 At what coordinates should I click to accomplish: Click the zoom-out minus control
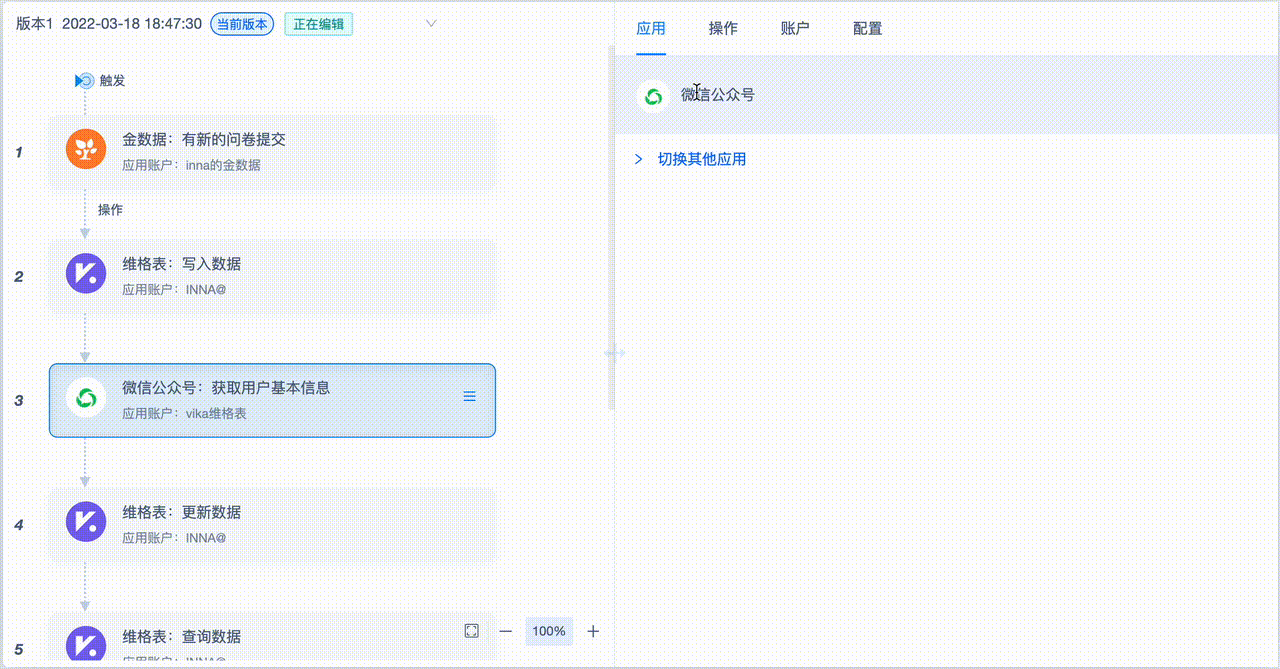(x=506, y=631)
